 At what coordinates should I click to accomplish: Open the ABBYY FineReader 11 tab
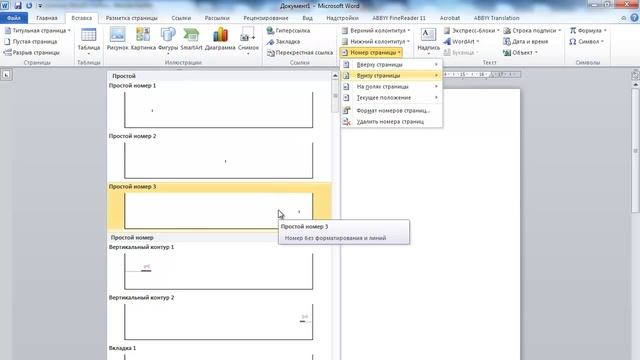point(399,18)
